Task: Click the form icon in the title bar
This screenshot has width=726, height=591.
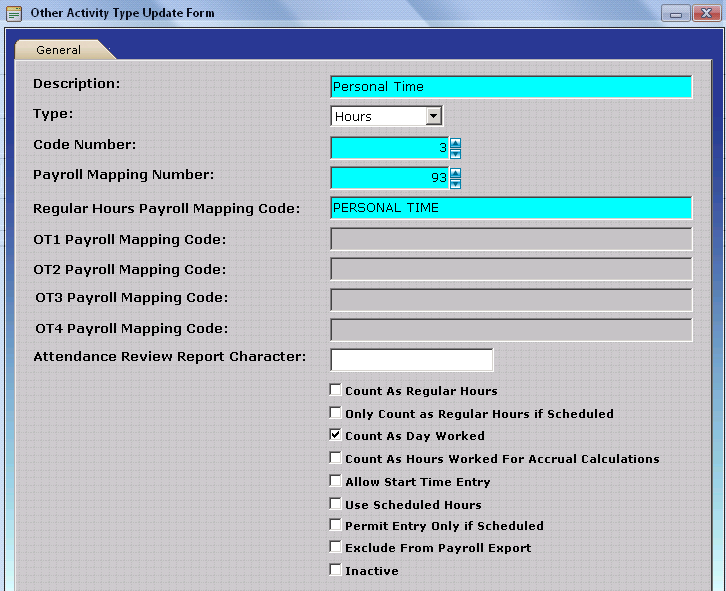Action: pos(13,13)
